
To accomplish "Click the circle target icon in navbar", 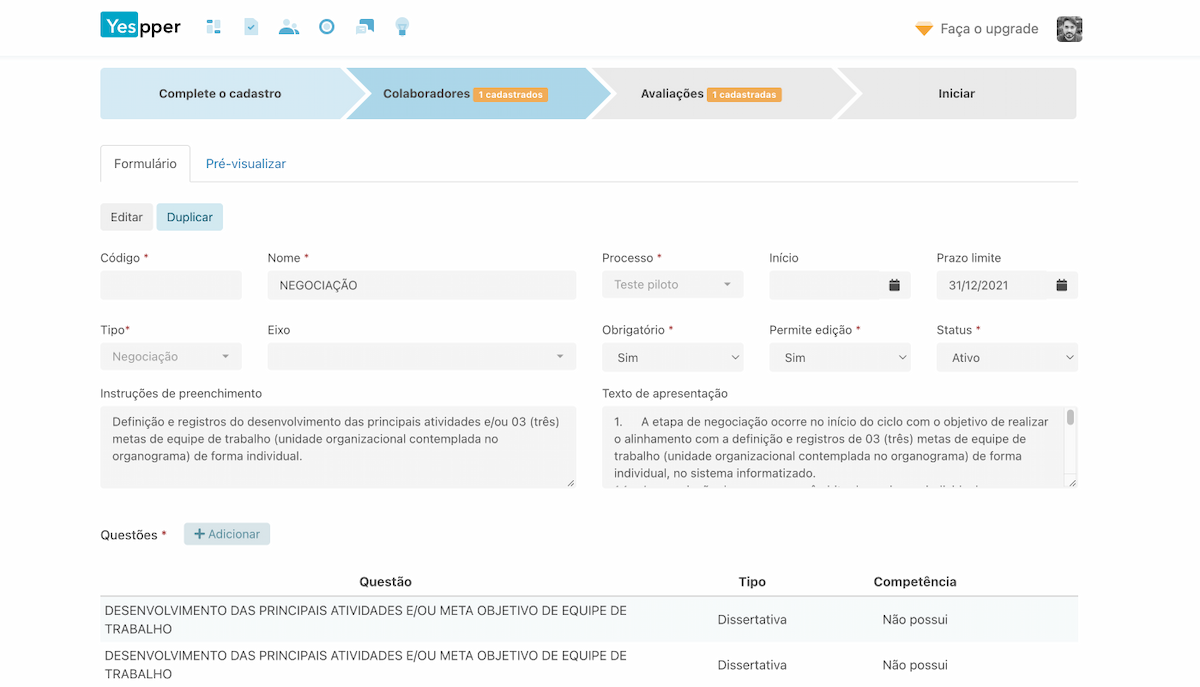I will [327, 27].
